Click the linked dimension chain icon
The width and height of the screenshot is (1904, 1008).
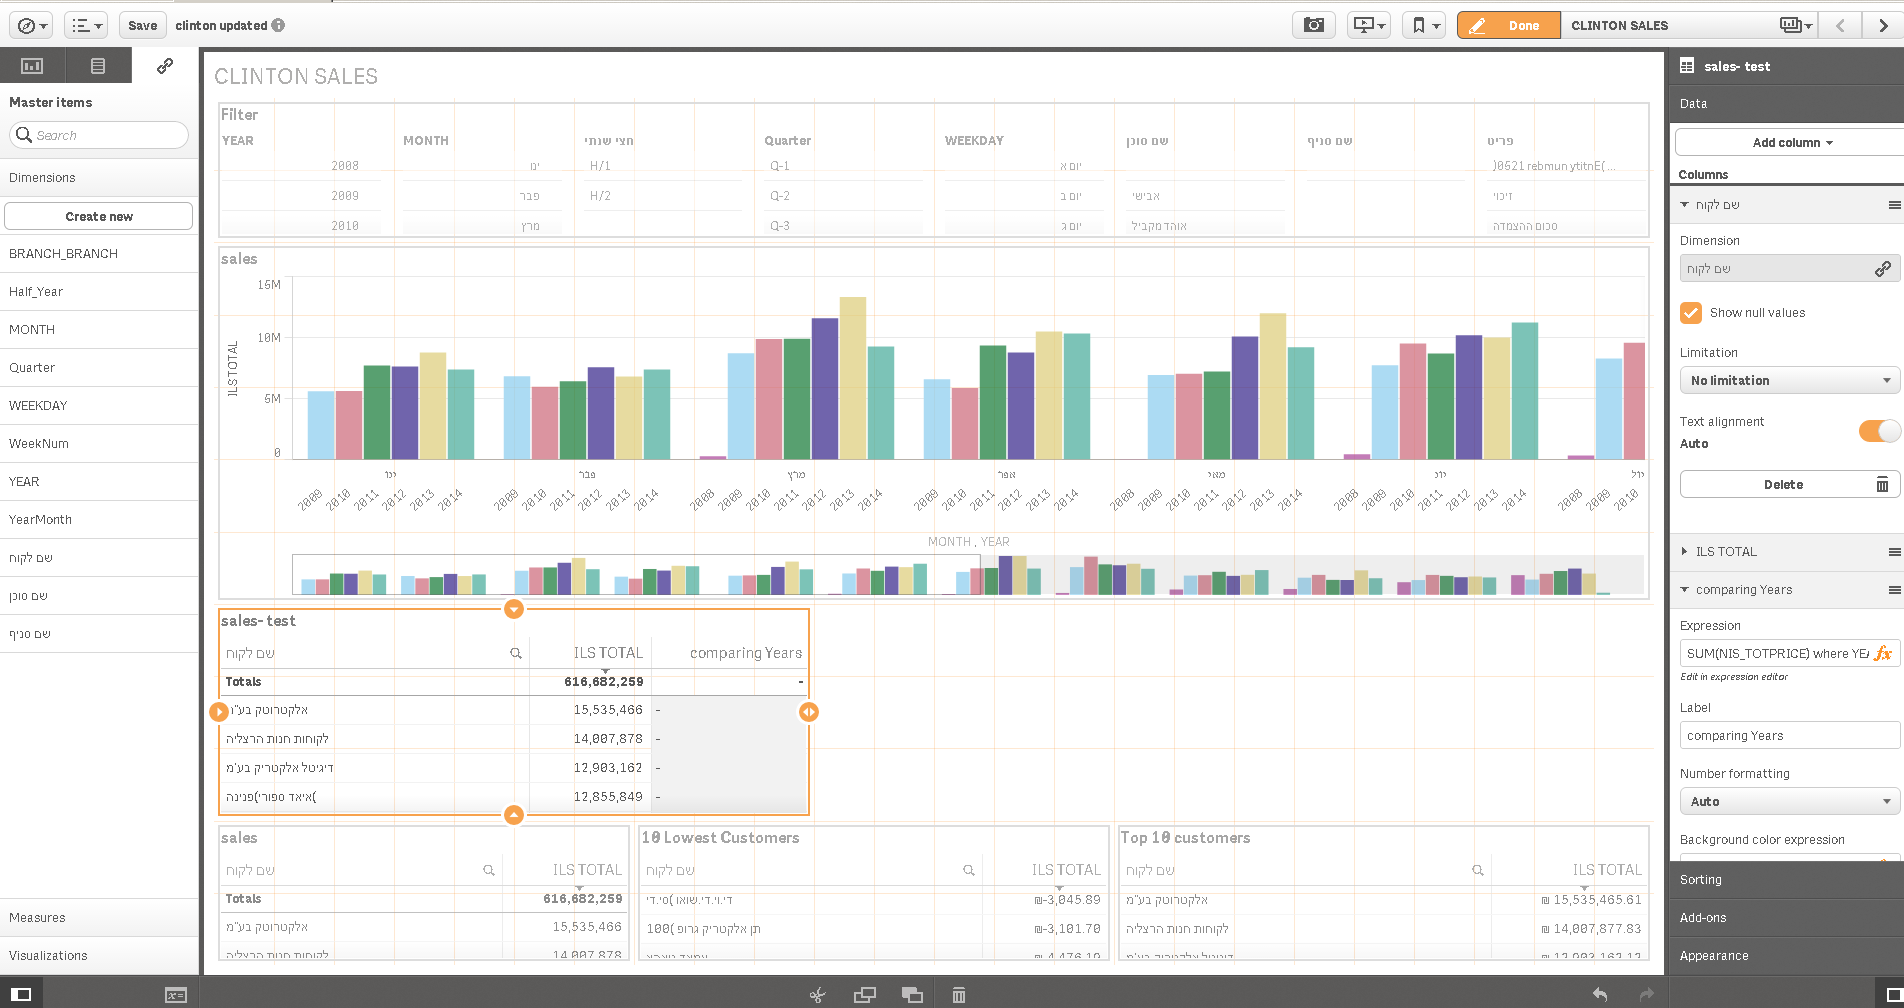(x=1882, y=268)
